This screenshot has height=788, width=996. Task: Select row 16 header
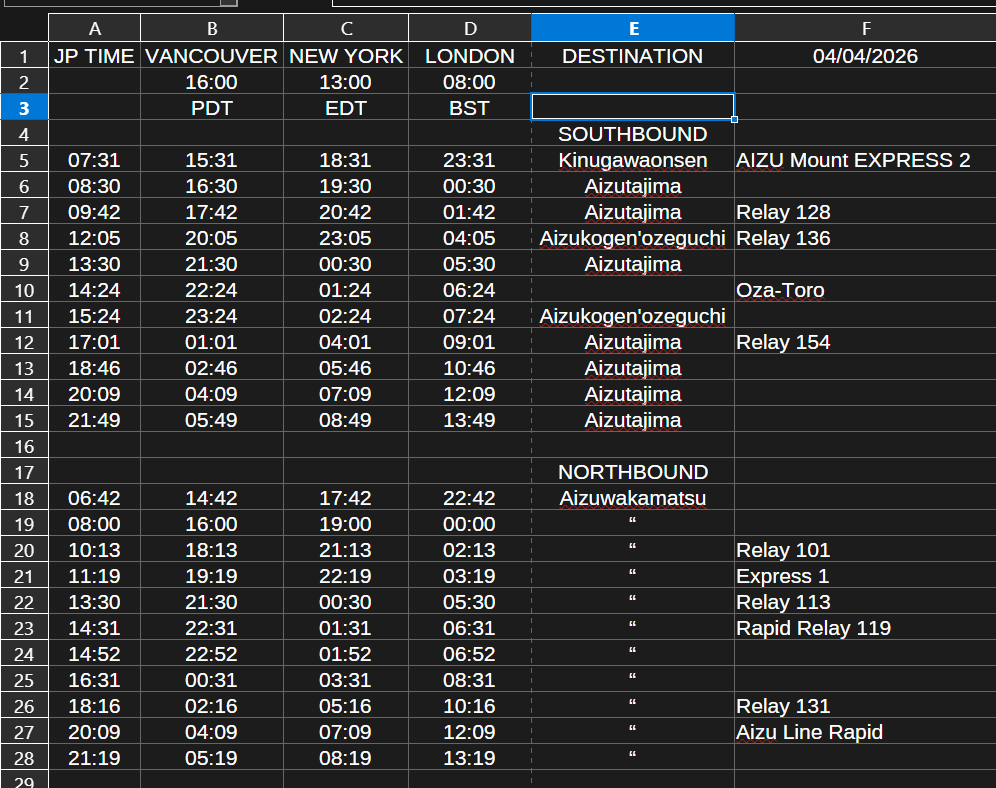[x=24, y=446]
